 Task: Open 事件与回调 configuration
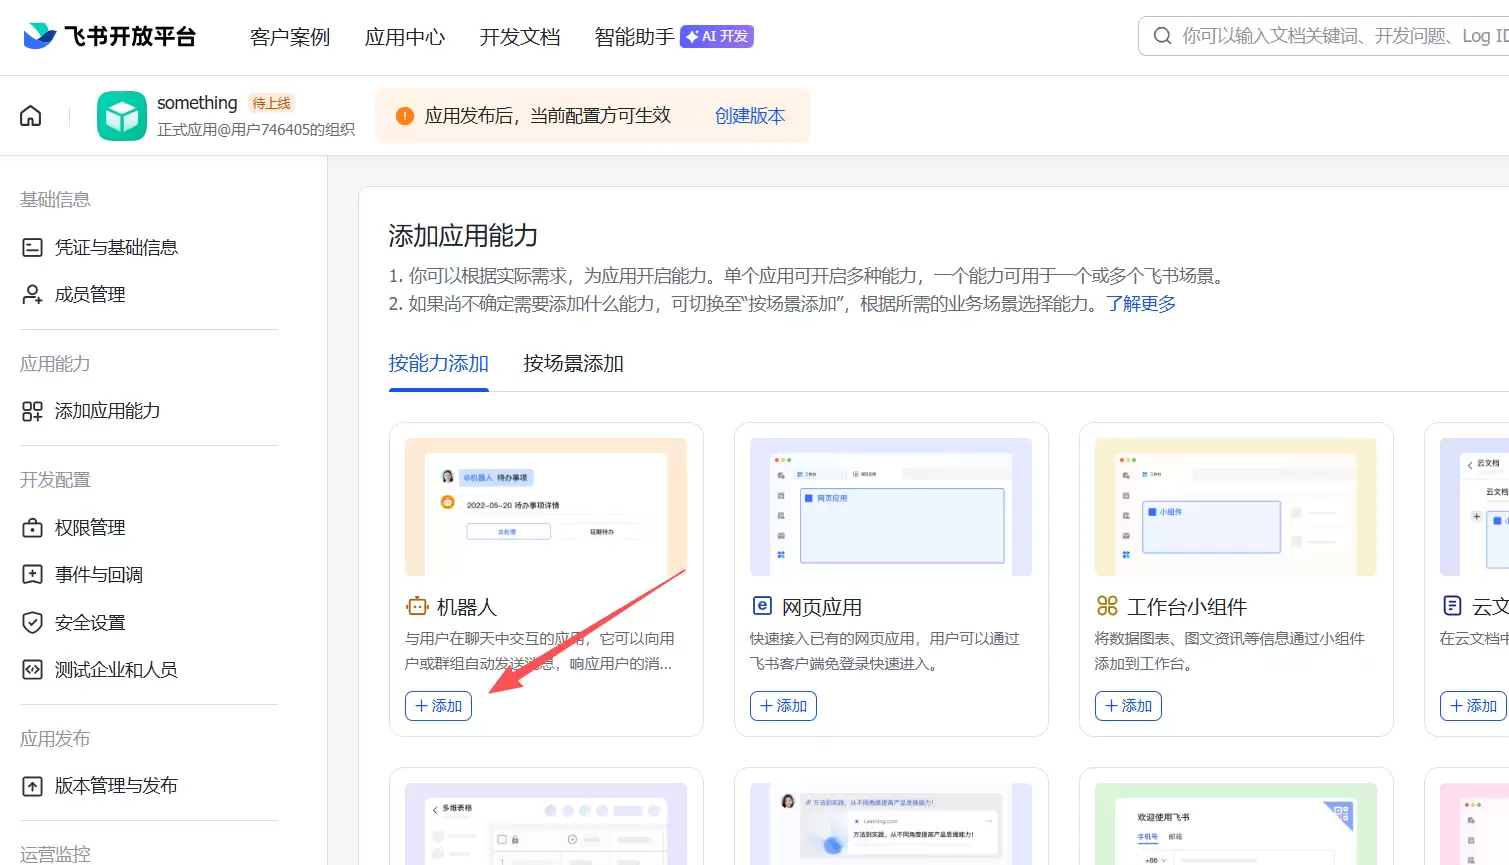[x=98, y=574]
